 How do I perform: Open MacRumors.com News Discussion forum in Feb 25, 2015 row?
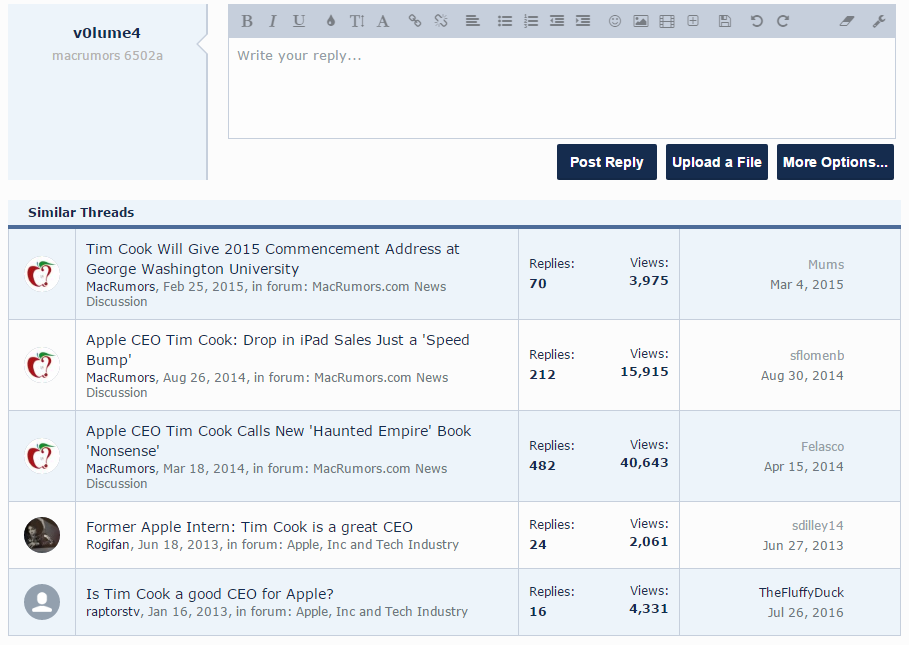pos(266,294)
